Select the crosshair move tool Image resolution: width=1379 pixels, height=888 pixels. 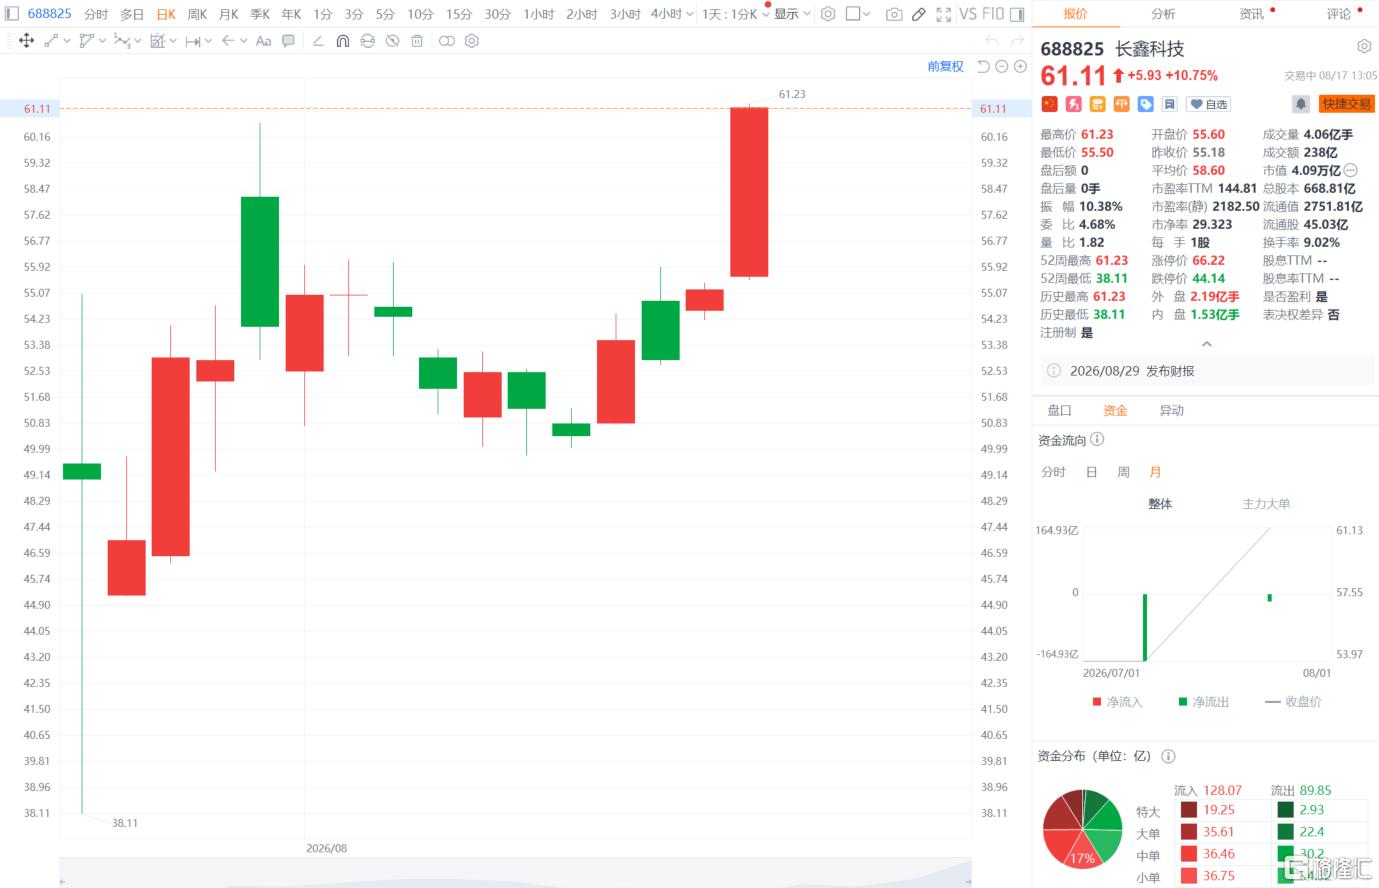click(x=27, y=41)
